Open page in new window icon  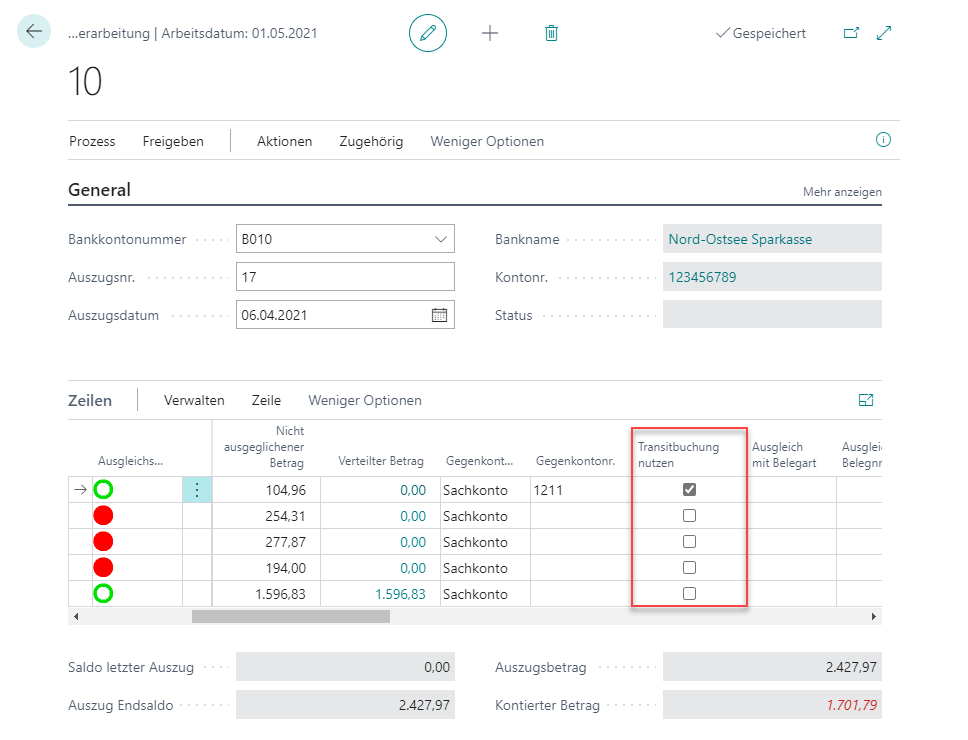point(851,33)
